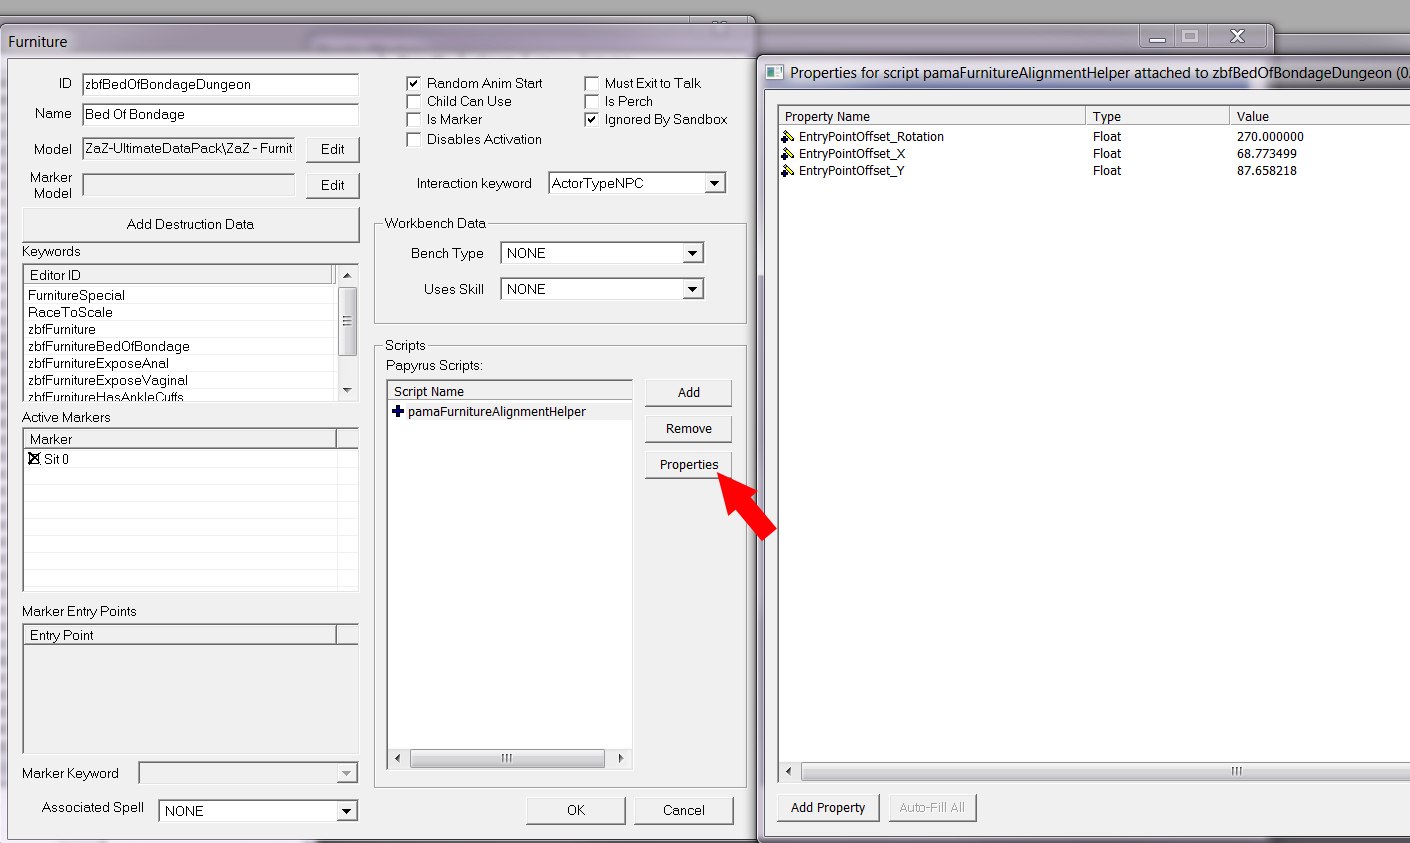Enable the Child Can Use checkbox
Screen dimensions: 1410x843
(414, 101)
